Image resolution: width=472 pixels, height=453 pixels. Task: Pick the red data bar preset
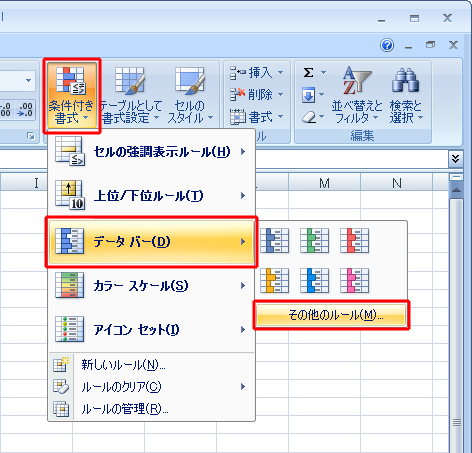354,240
